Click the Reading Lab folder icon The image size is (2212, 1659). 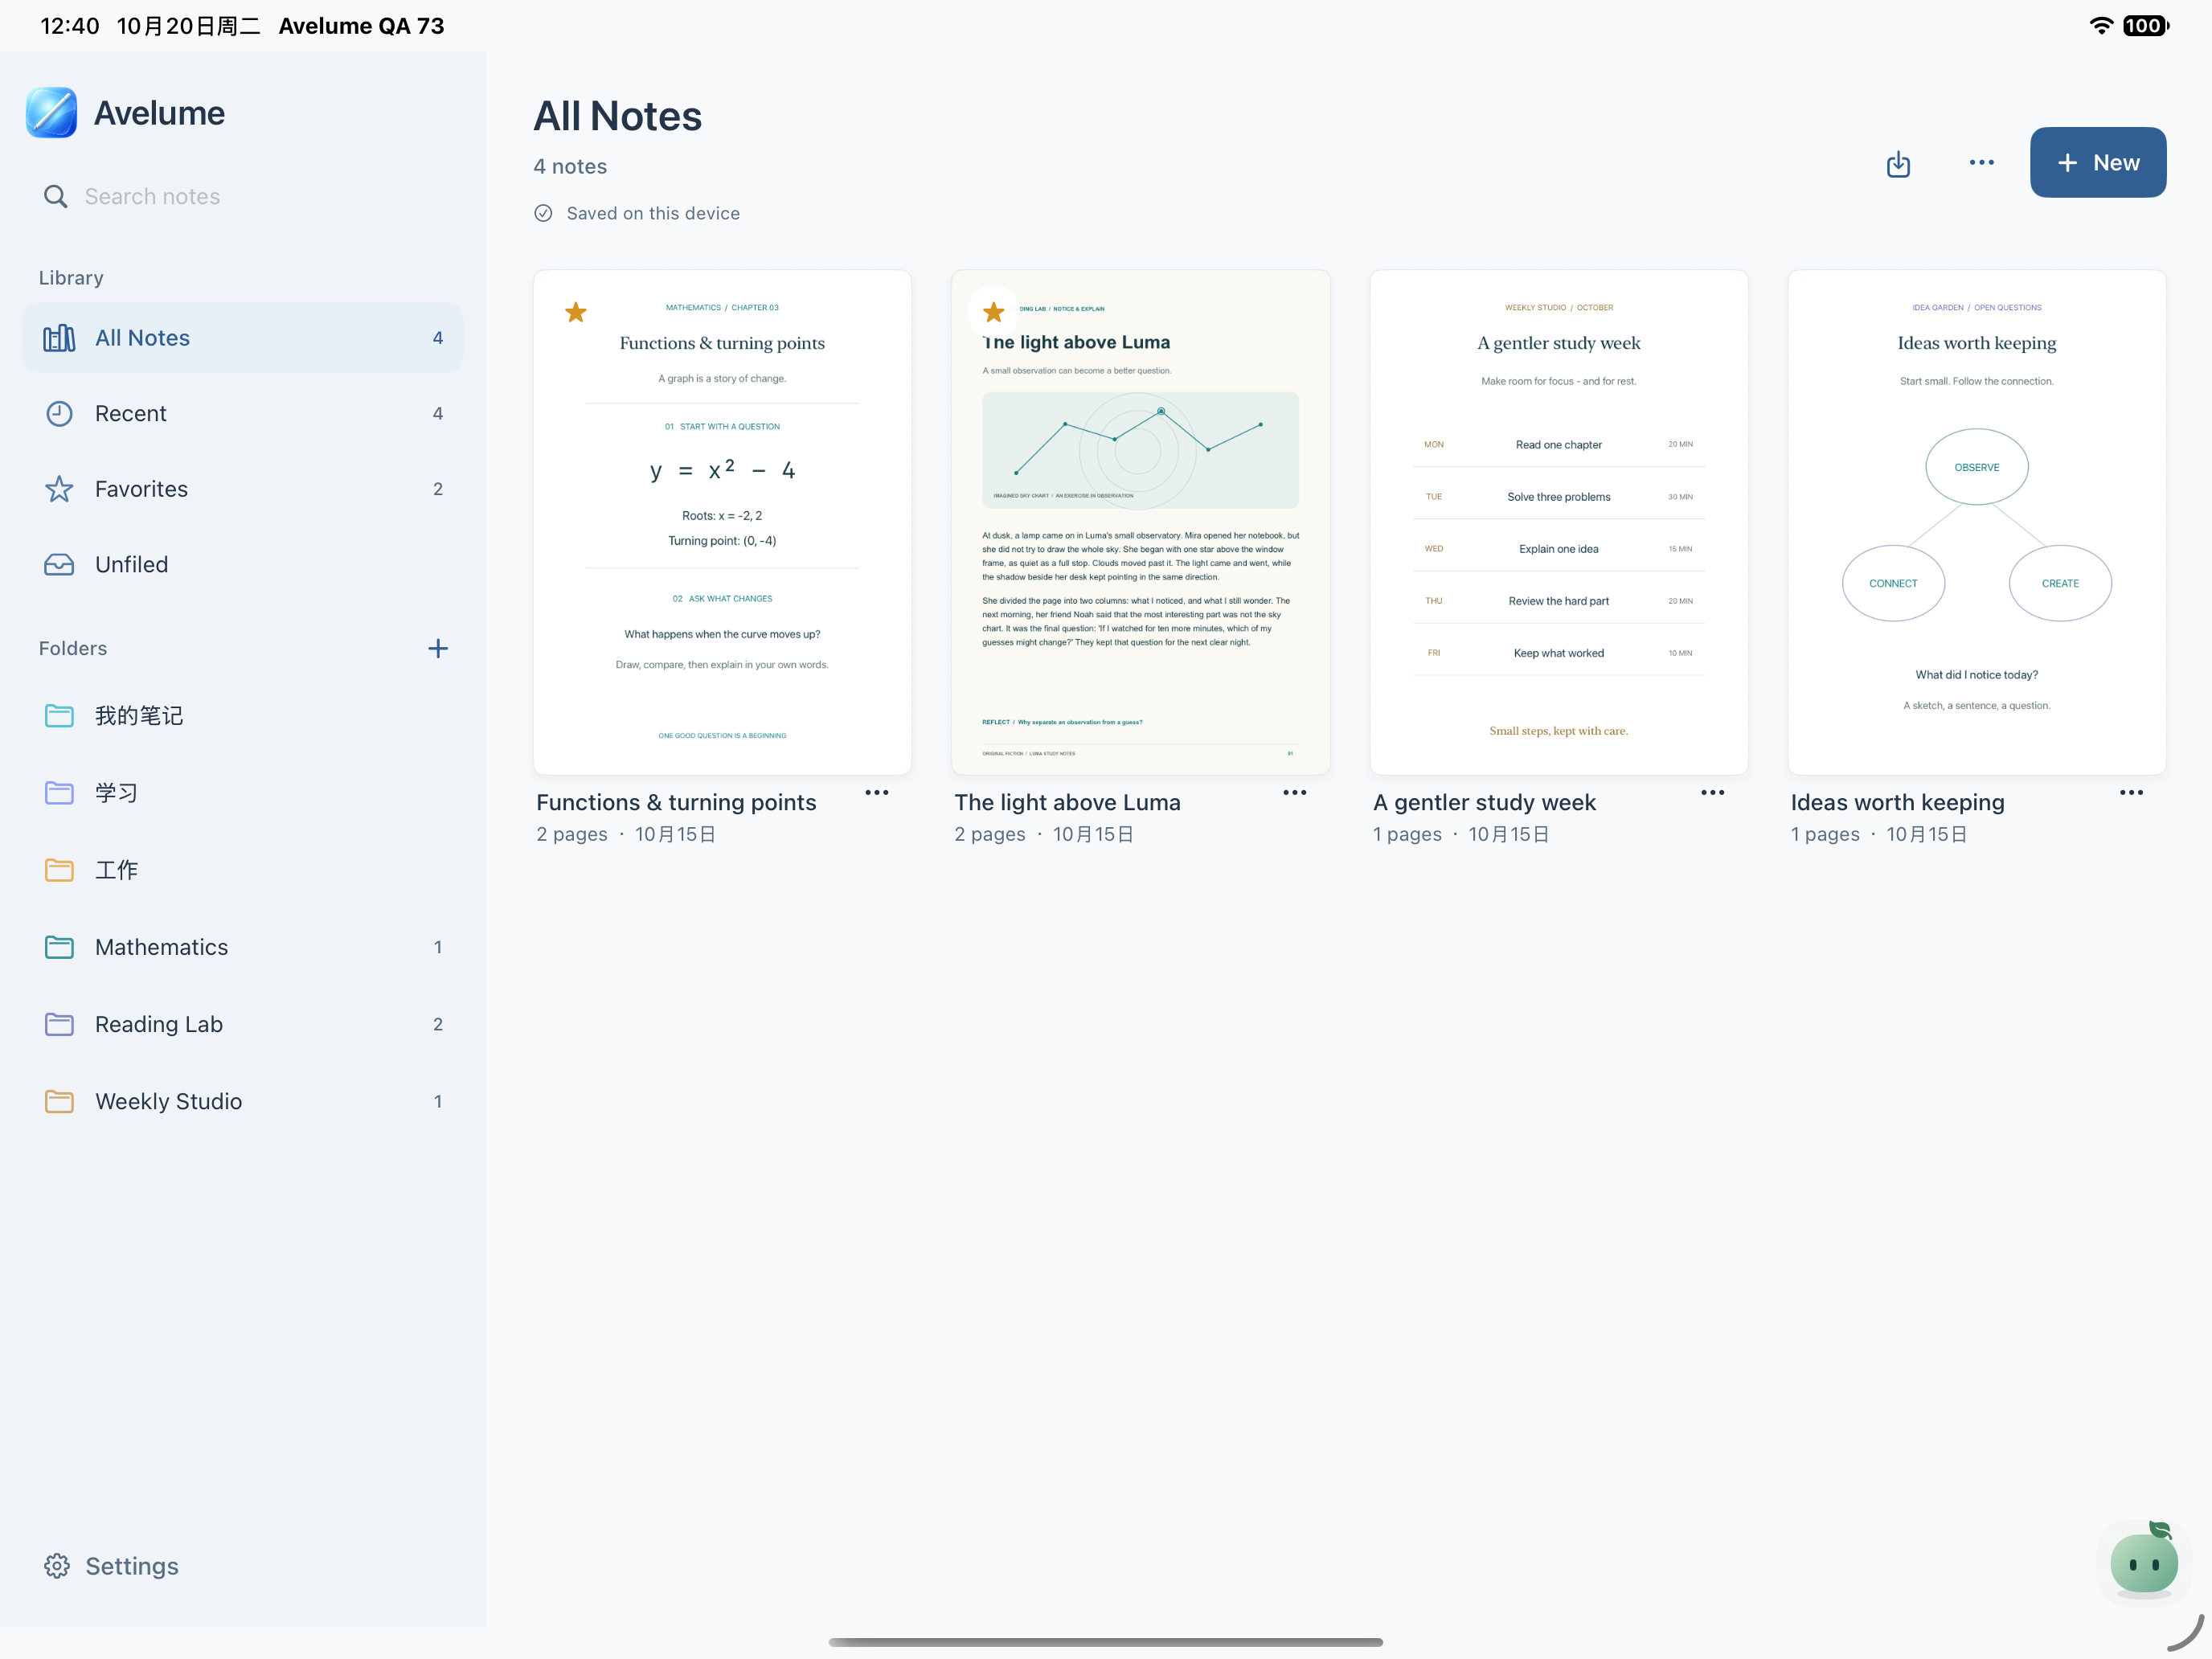click(59, 1024)
